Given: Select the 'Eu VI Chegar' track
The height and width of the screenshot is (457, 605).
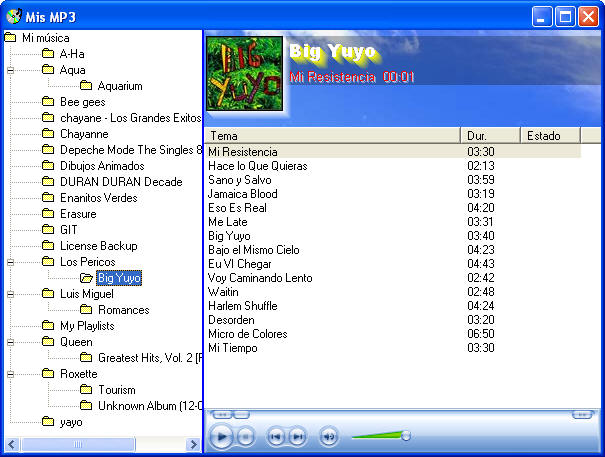Looking at the screenshot, I should [x=240, y=264].
